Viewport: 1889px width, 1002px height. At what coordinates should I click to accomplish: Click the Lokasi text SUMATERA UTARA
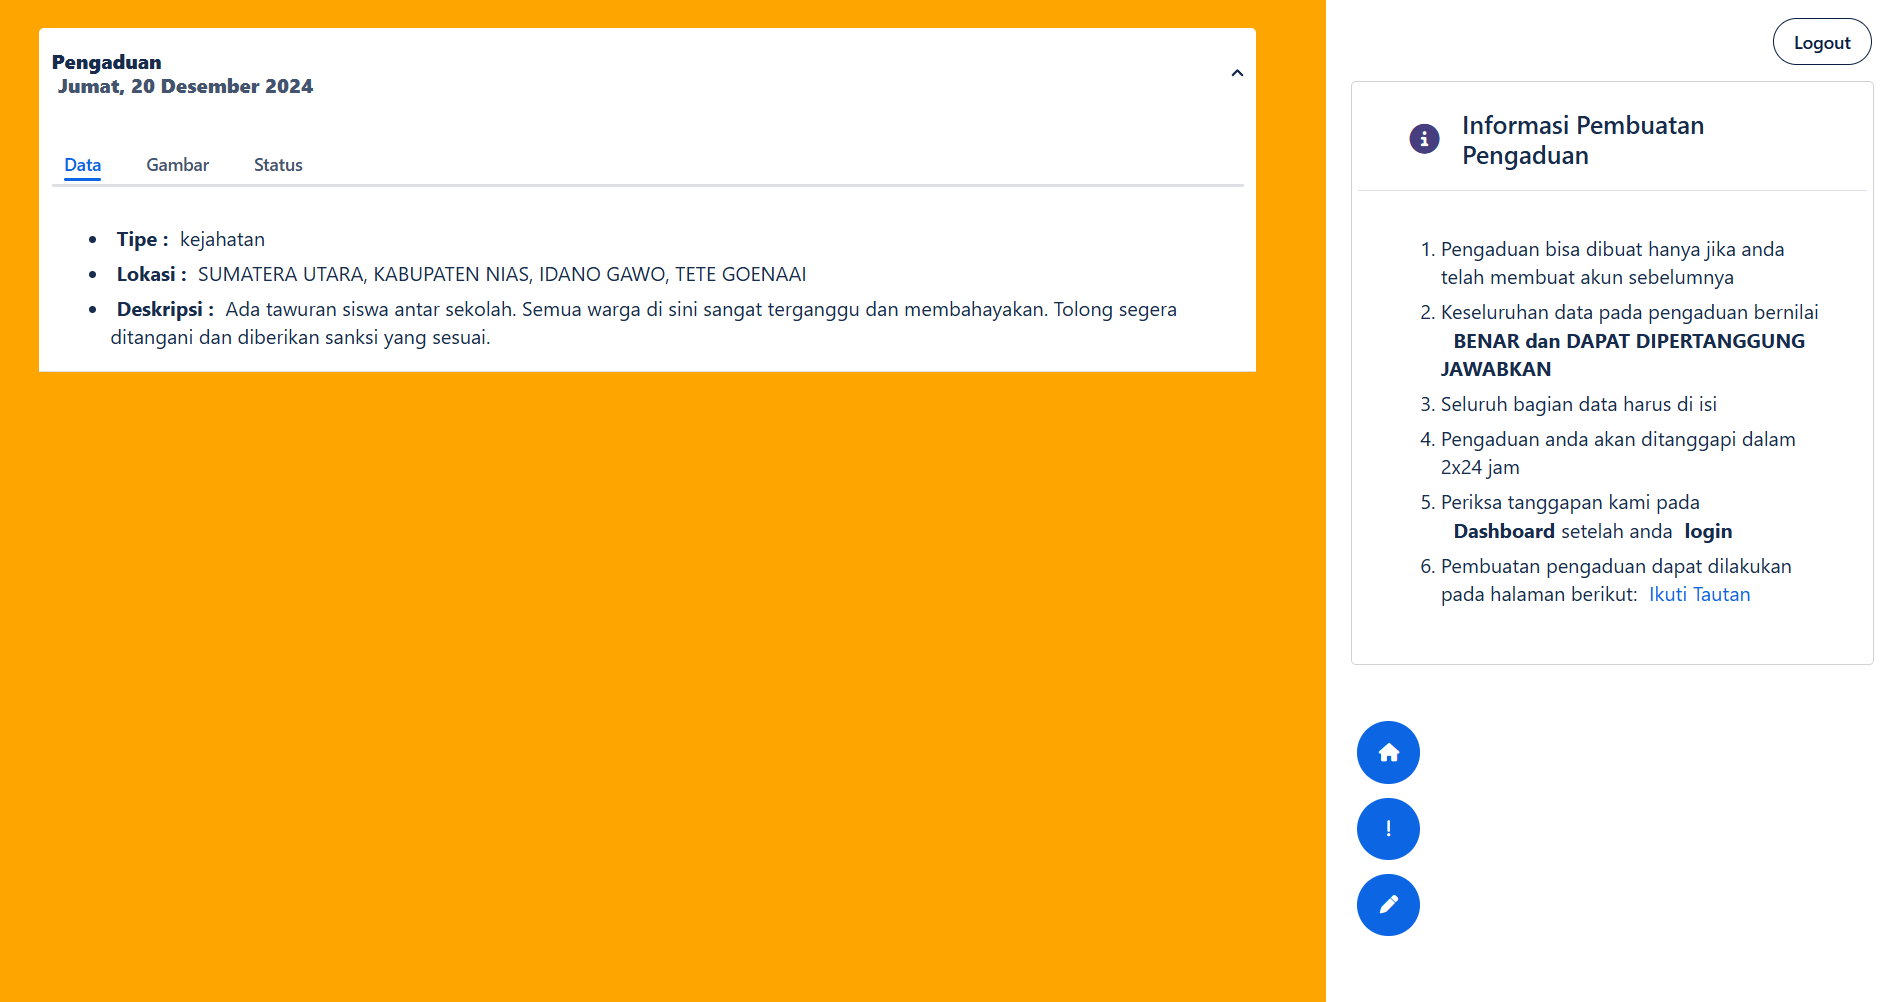pyautogui.click(x=280, y=274)
